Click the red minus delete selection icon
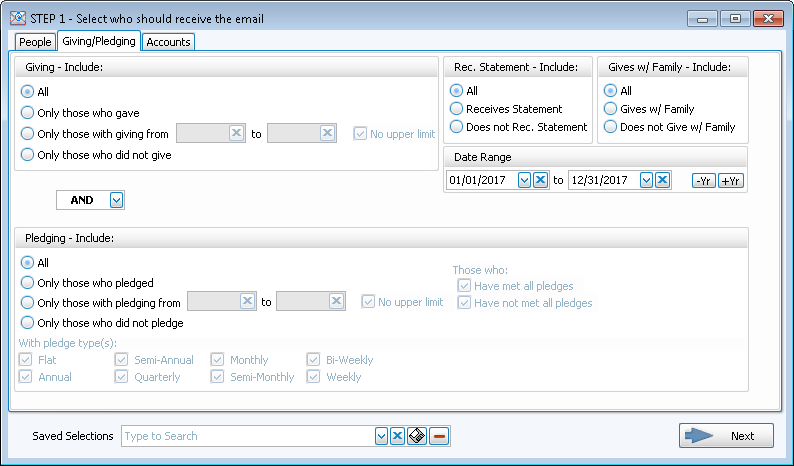794x466 pixels. pos(439,436)
